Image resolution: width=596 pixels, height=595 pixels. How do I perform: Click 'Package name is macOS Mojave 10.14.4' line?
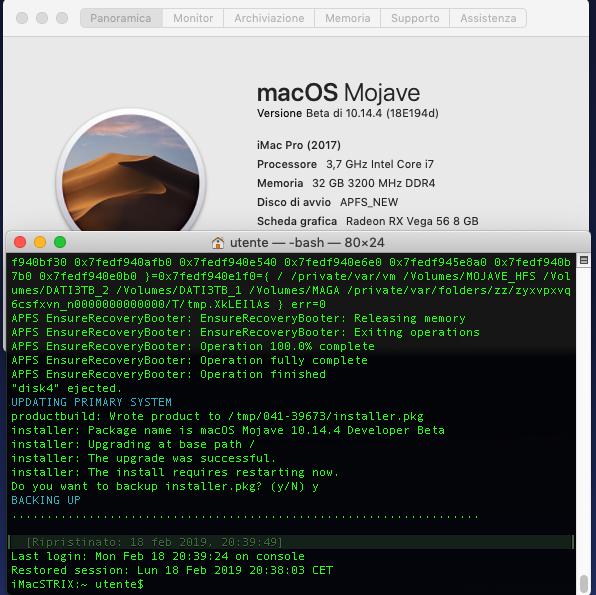click(228, 430)
